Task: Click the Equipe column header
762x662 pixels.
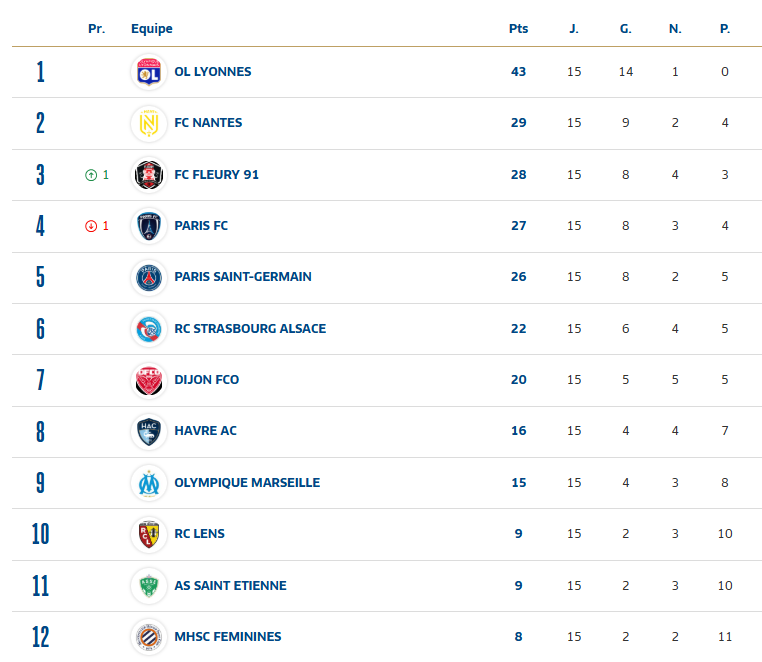Action: point(151,29)
